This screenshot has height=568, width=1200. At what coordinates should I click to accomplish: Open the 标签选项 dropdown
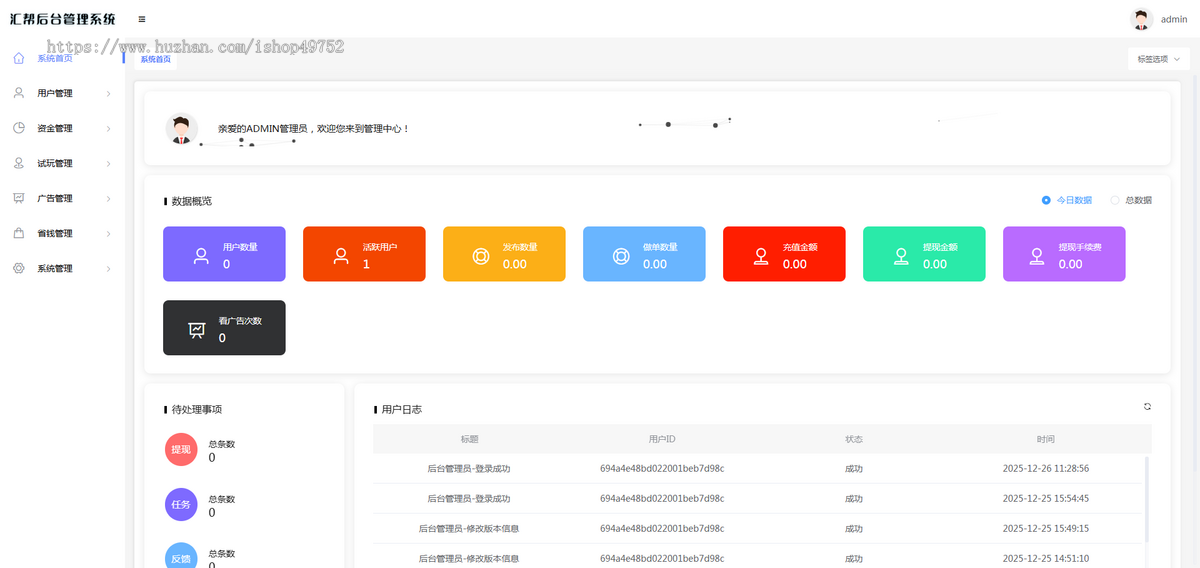coord(1158,59)
